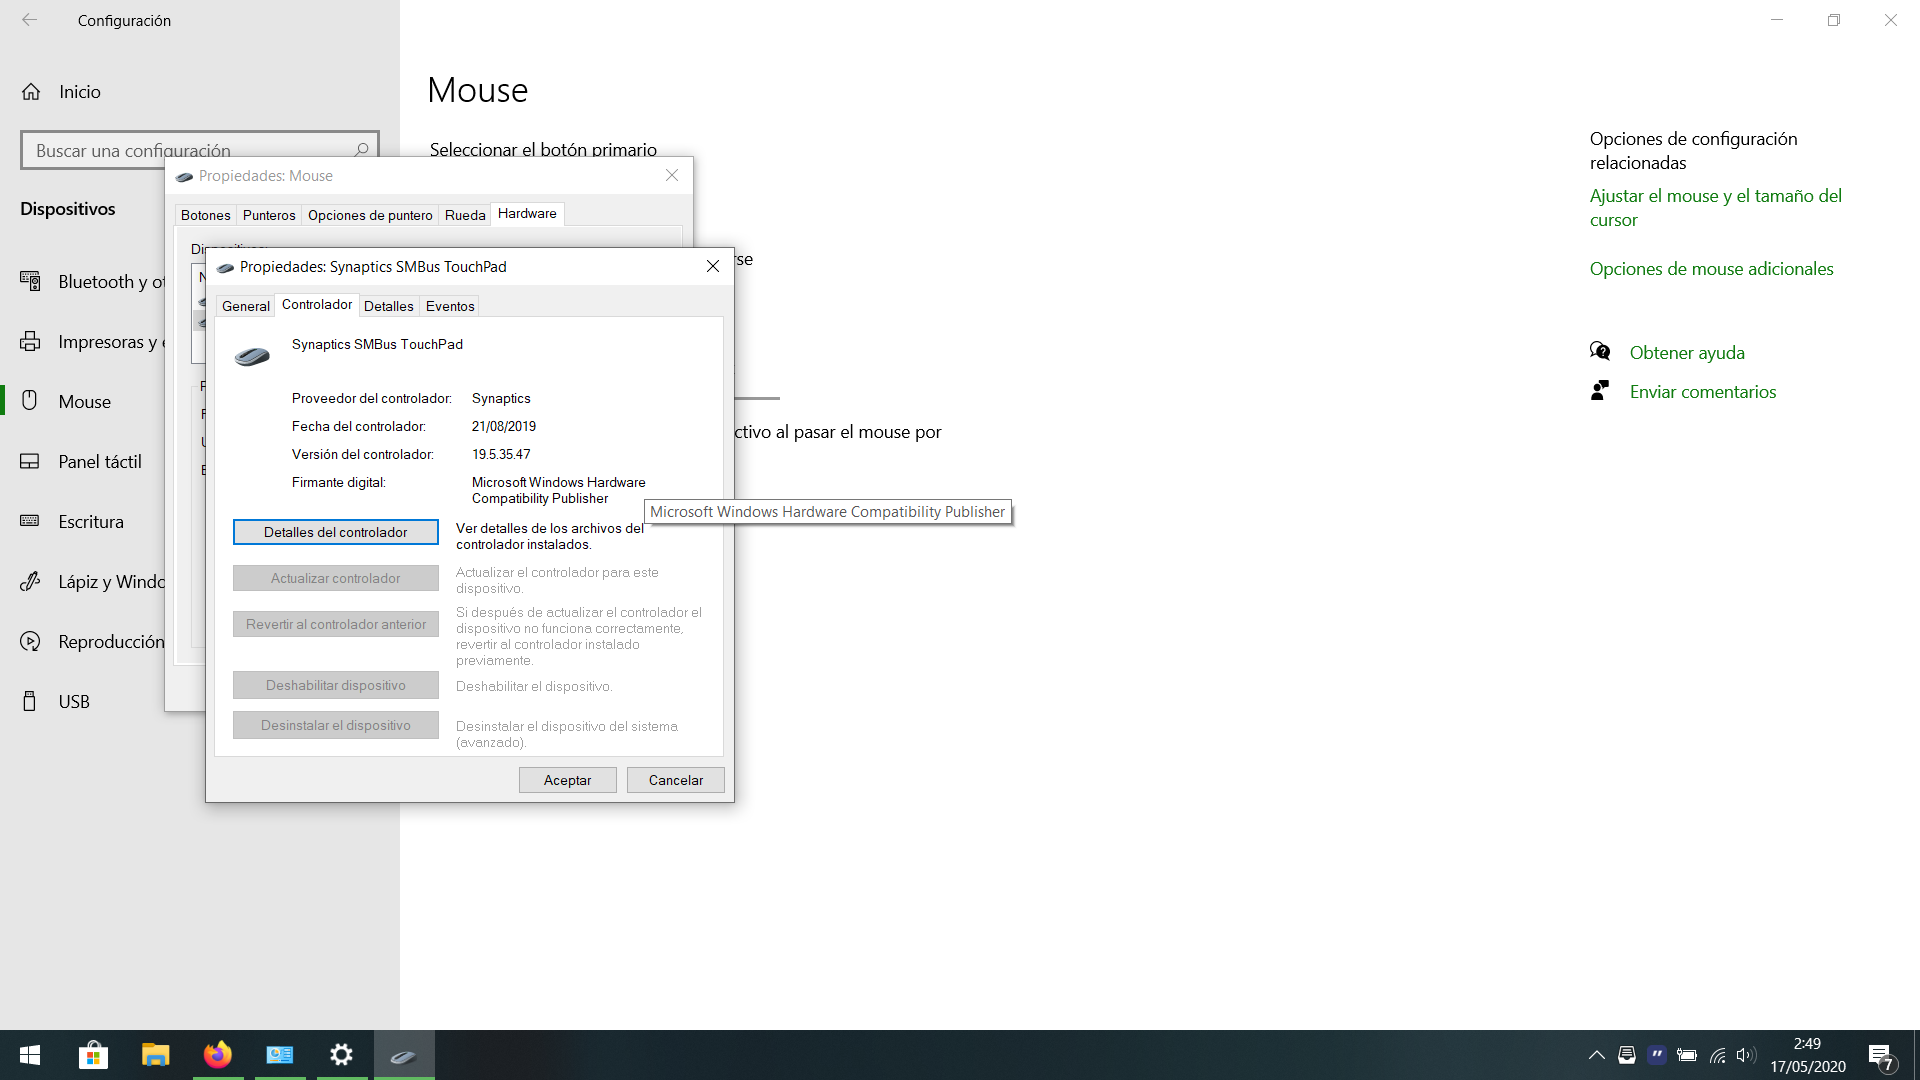The image size is (1920, 1080).
Task: Click the volume tray icon
Action: click(1746, 1055)
